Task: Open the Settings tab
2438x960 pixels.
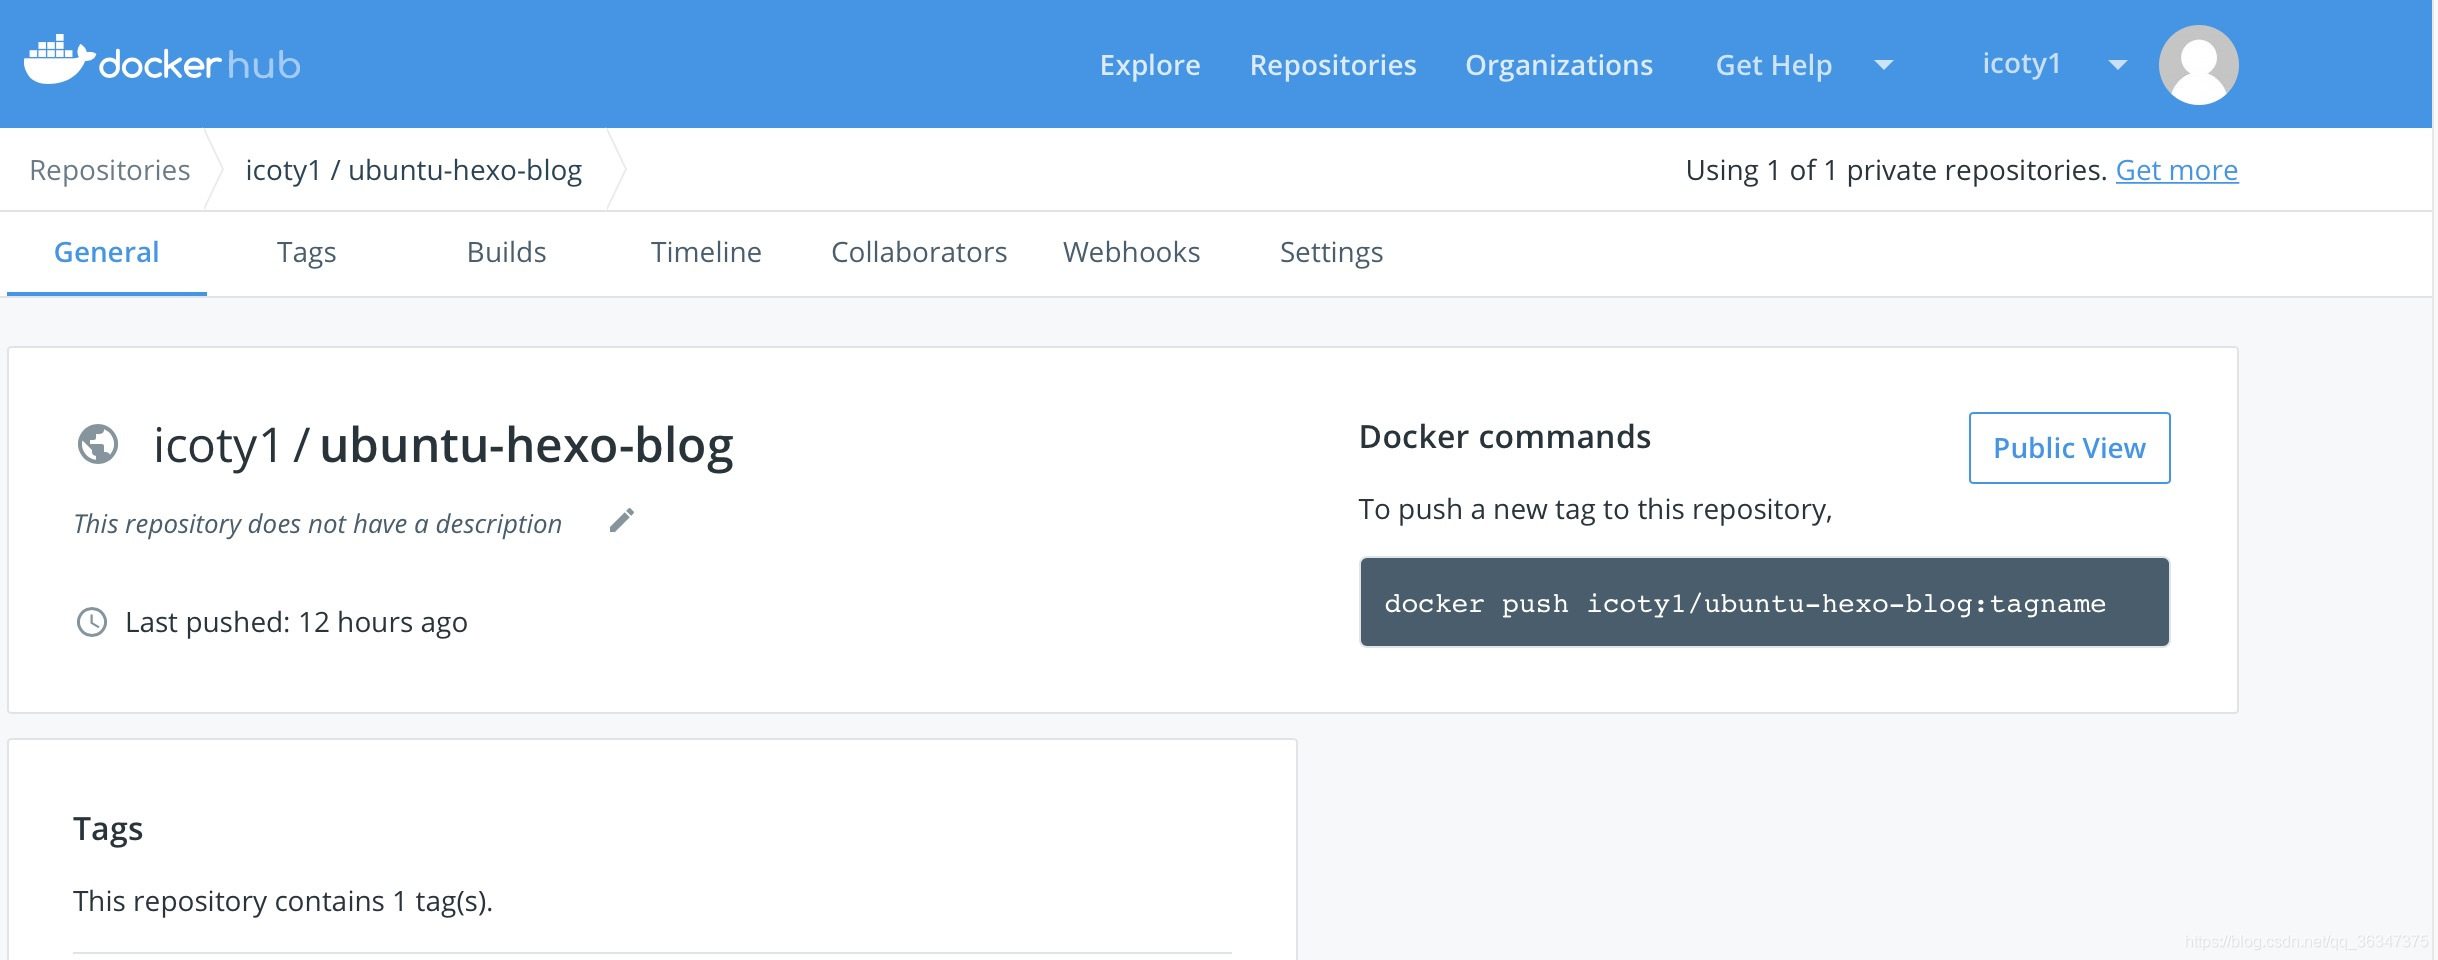Action: (1332, 252)
